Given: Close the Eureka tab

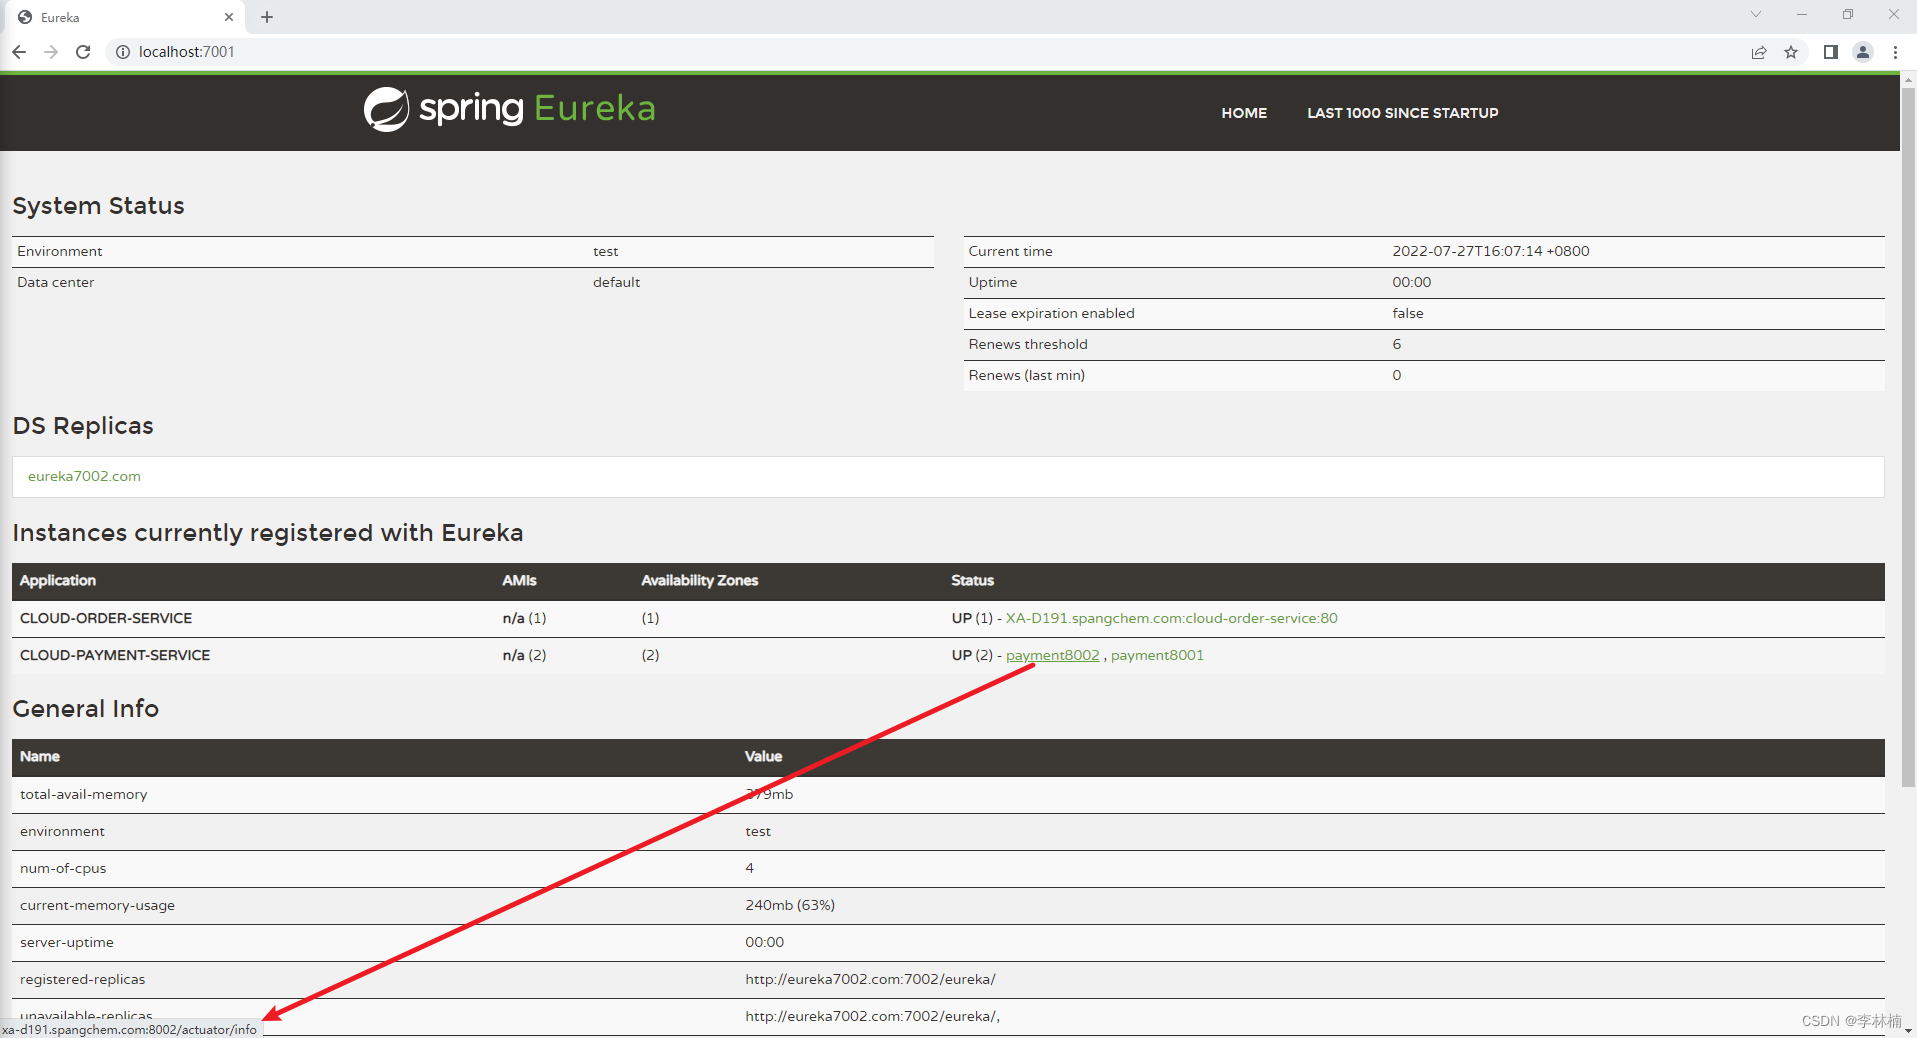Looking at the screenshot, I should click(x=229, y=17).
